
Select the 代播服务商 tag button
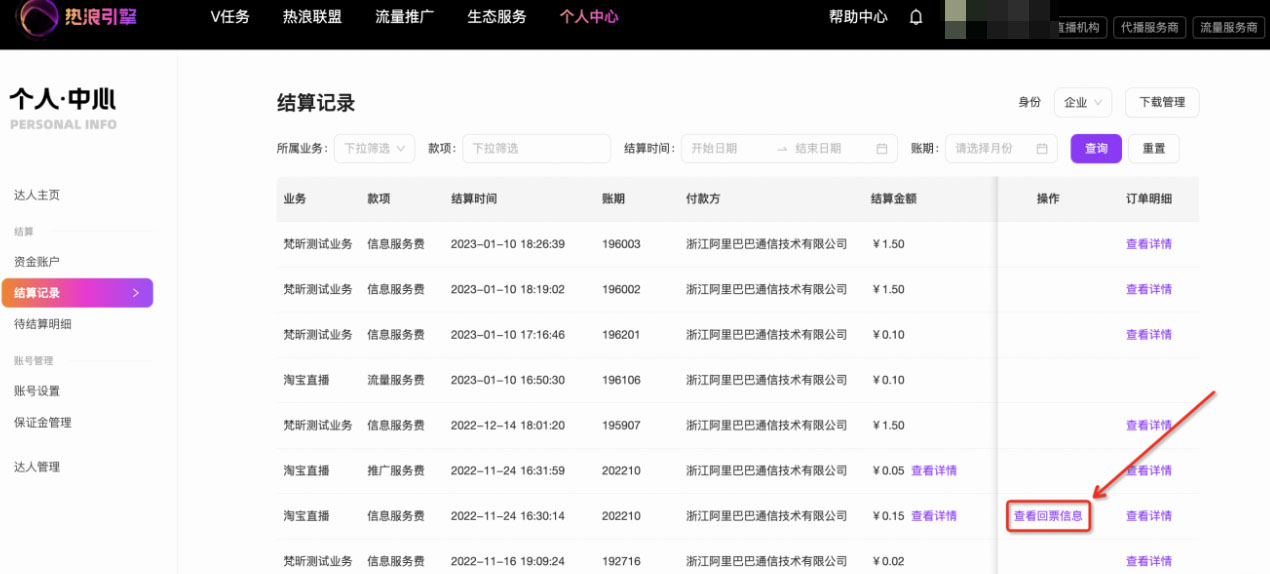pyautogui.click(x=1149, y=28)
